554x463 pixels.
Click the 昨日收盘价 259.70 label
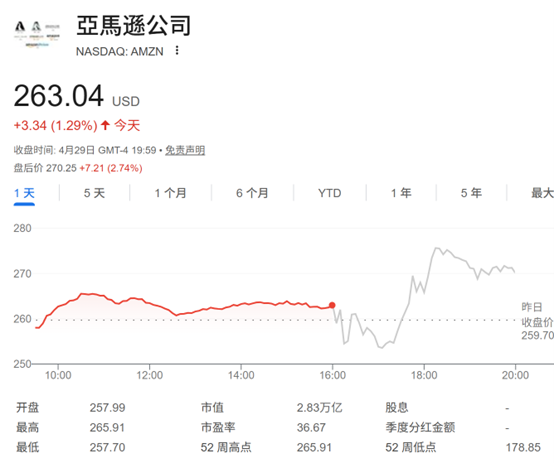pos(537,321)
